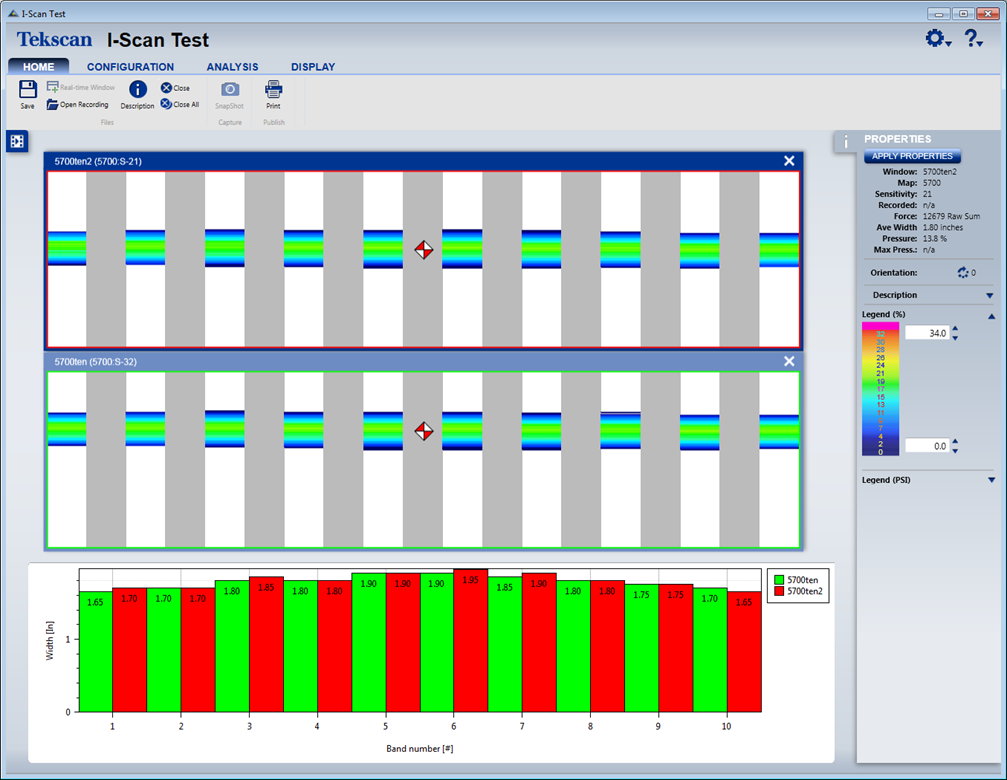Switch to the CONFIGURATION tab

(x=130, y=67)
